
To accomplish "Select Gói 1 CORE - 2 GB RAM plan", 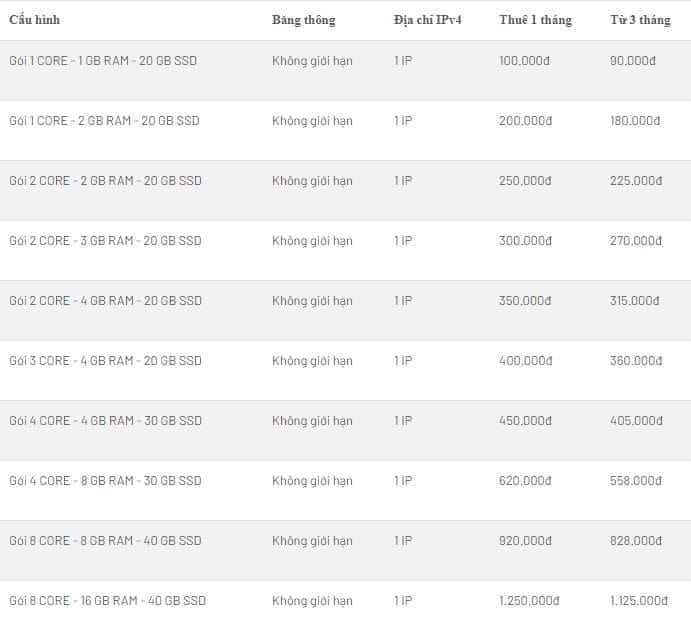I will coord(103,121).
